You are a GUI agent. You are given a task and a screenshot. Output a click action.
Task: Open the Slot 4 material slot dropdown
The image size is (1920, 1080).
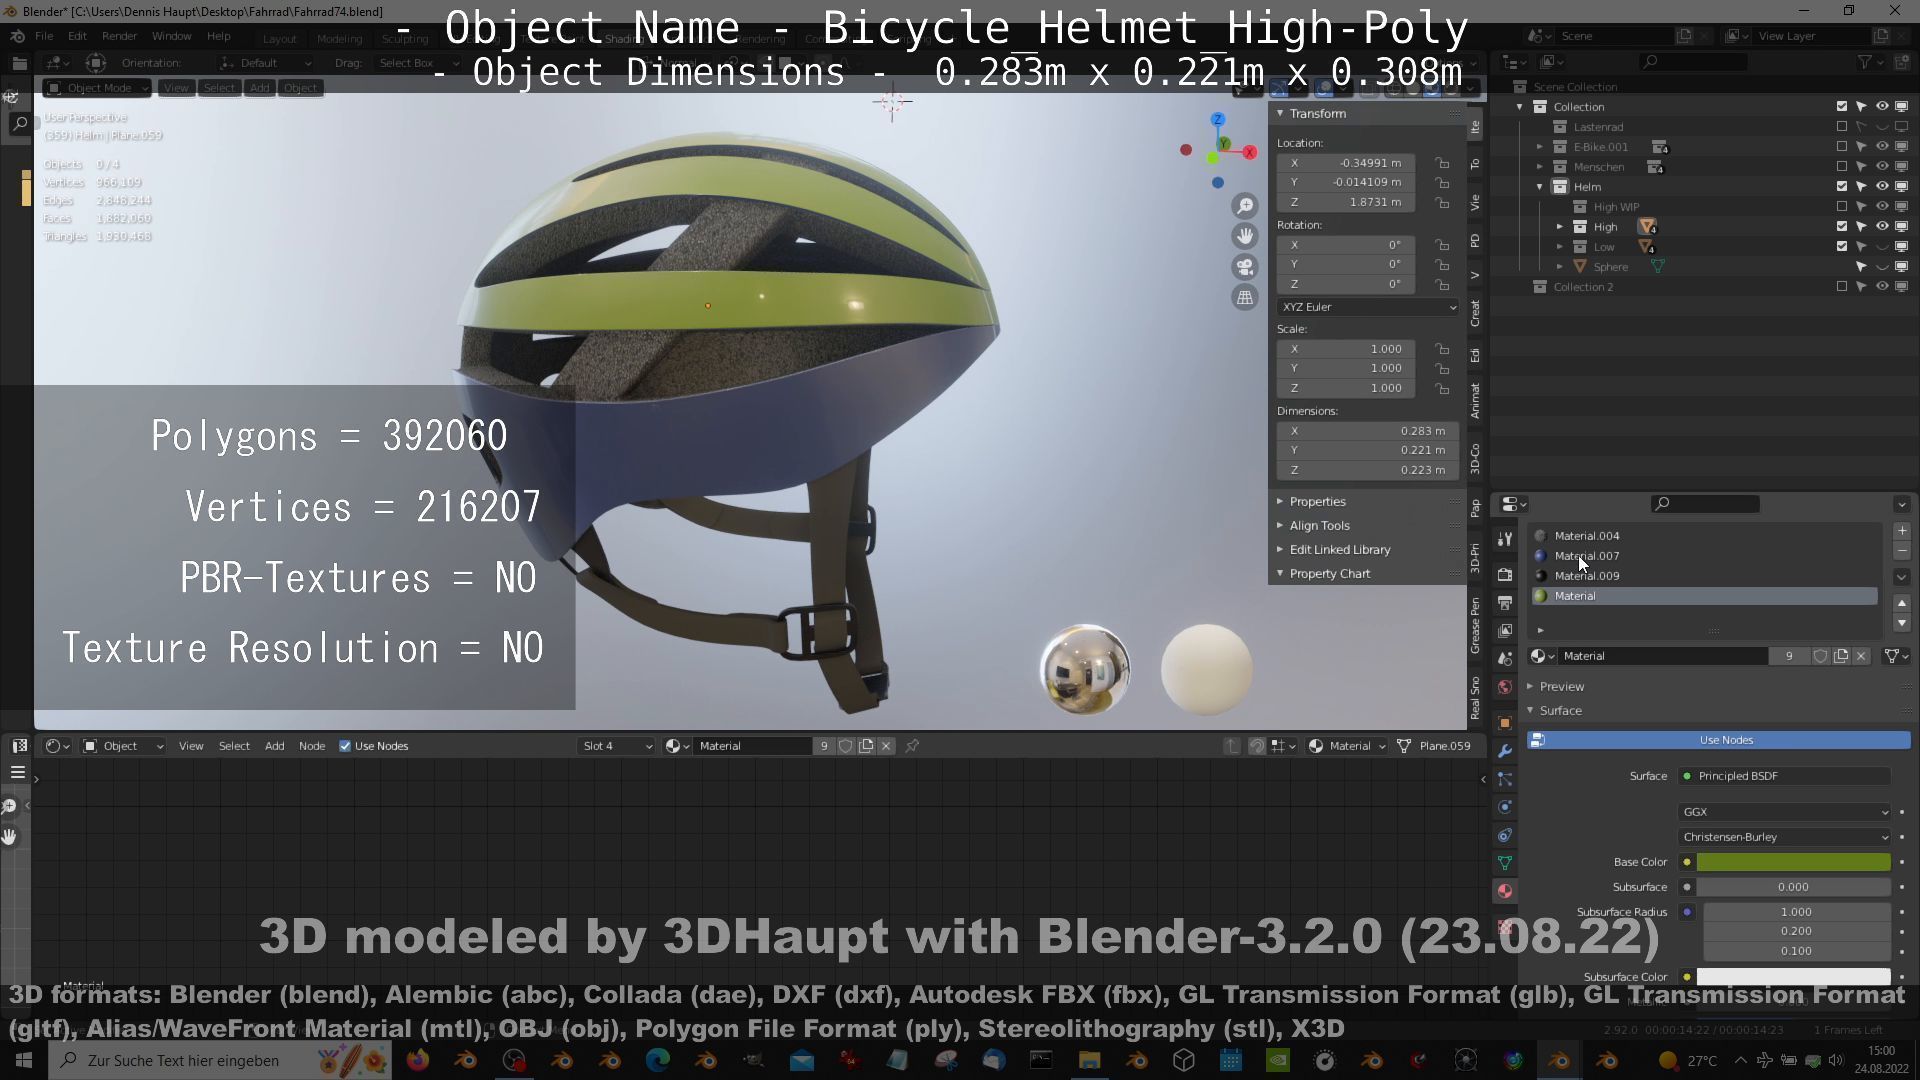(617, 746)
